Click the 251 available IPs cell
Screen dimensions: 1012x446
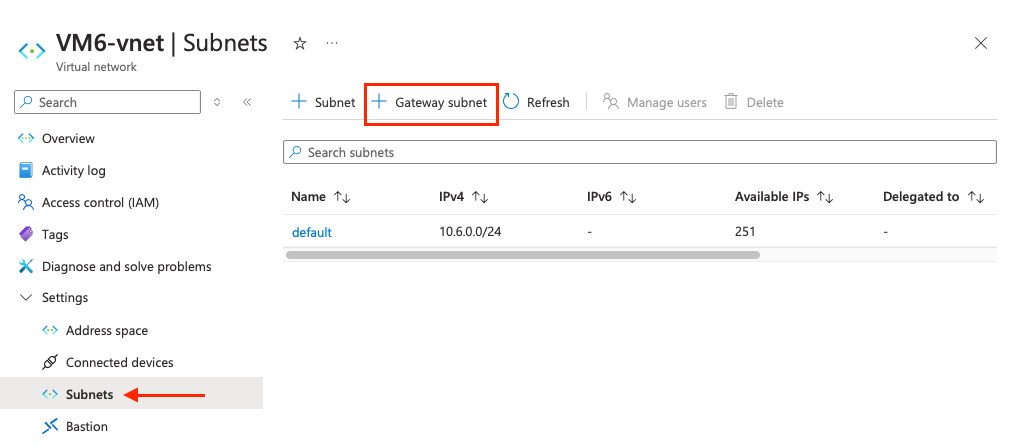pyautogui.click(x=745, y=231)
